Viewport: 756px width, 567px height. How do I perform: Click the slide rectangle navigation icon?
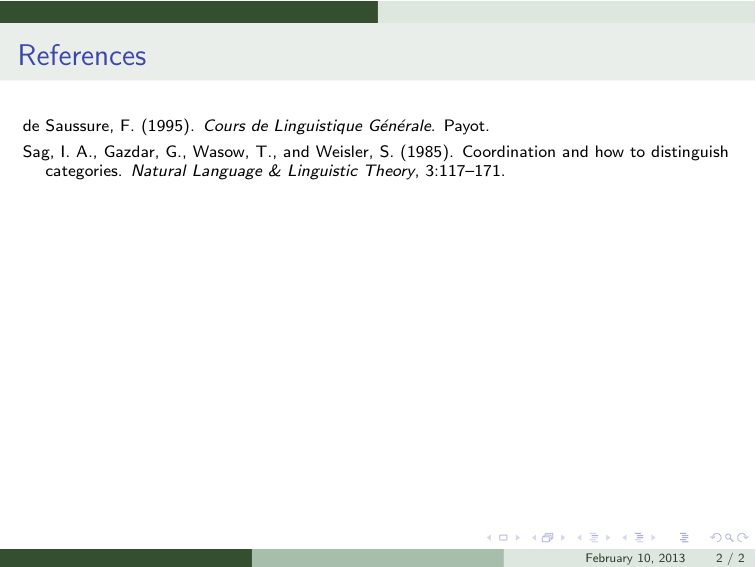pos(503,538)
